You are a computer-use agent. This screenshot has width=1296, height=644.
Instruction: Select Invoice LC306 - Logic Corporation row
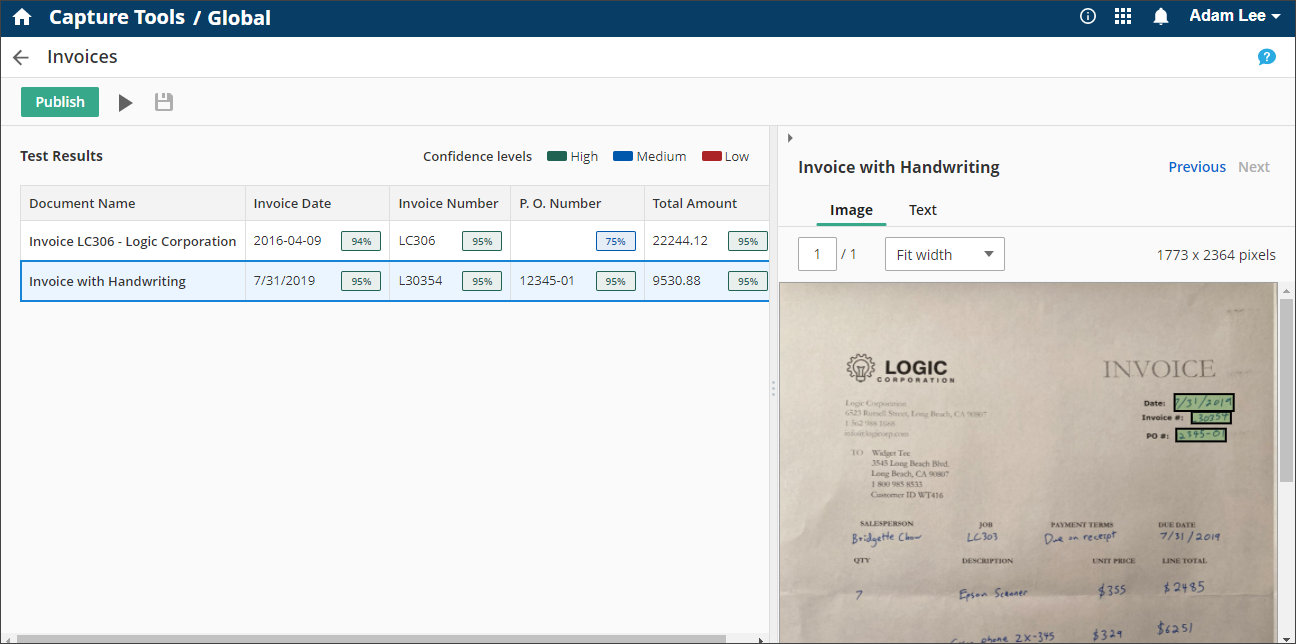(x=132, y=241)
